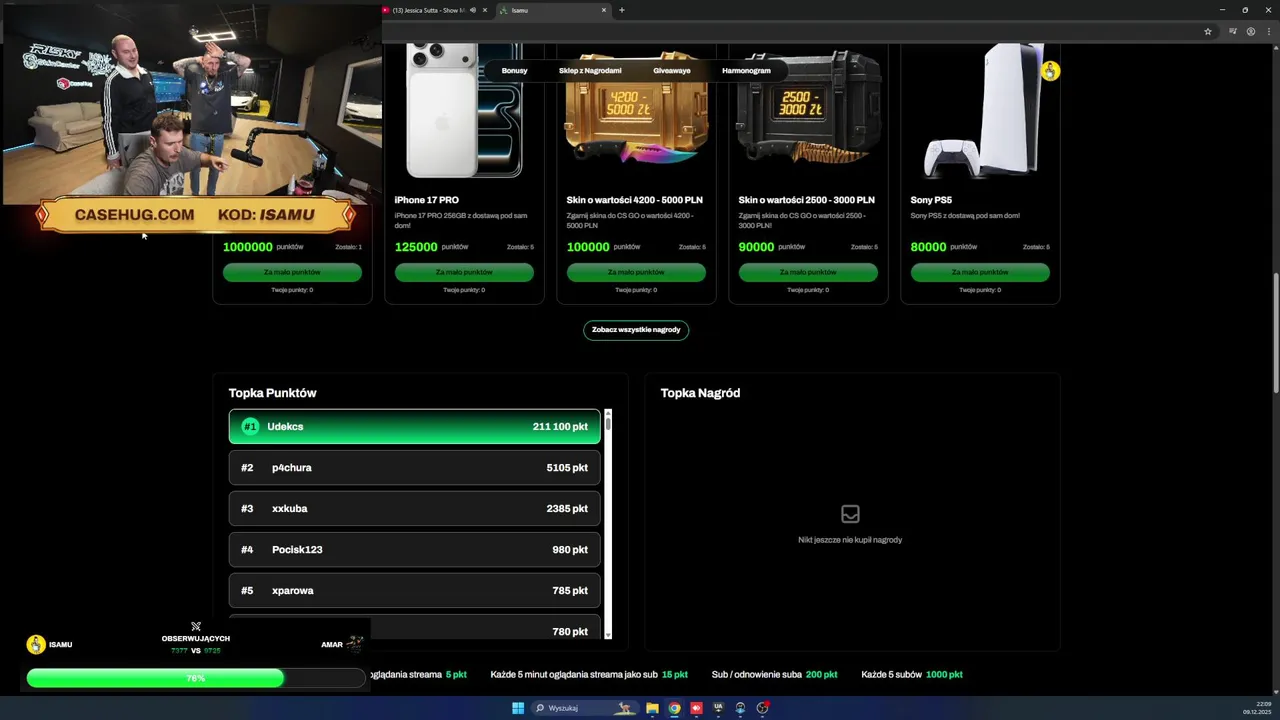Open File Explorer from taskbar
The width and height of the screenshot is (1280, 720).
(652, 708)
